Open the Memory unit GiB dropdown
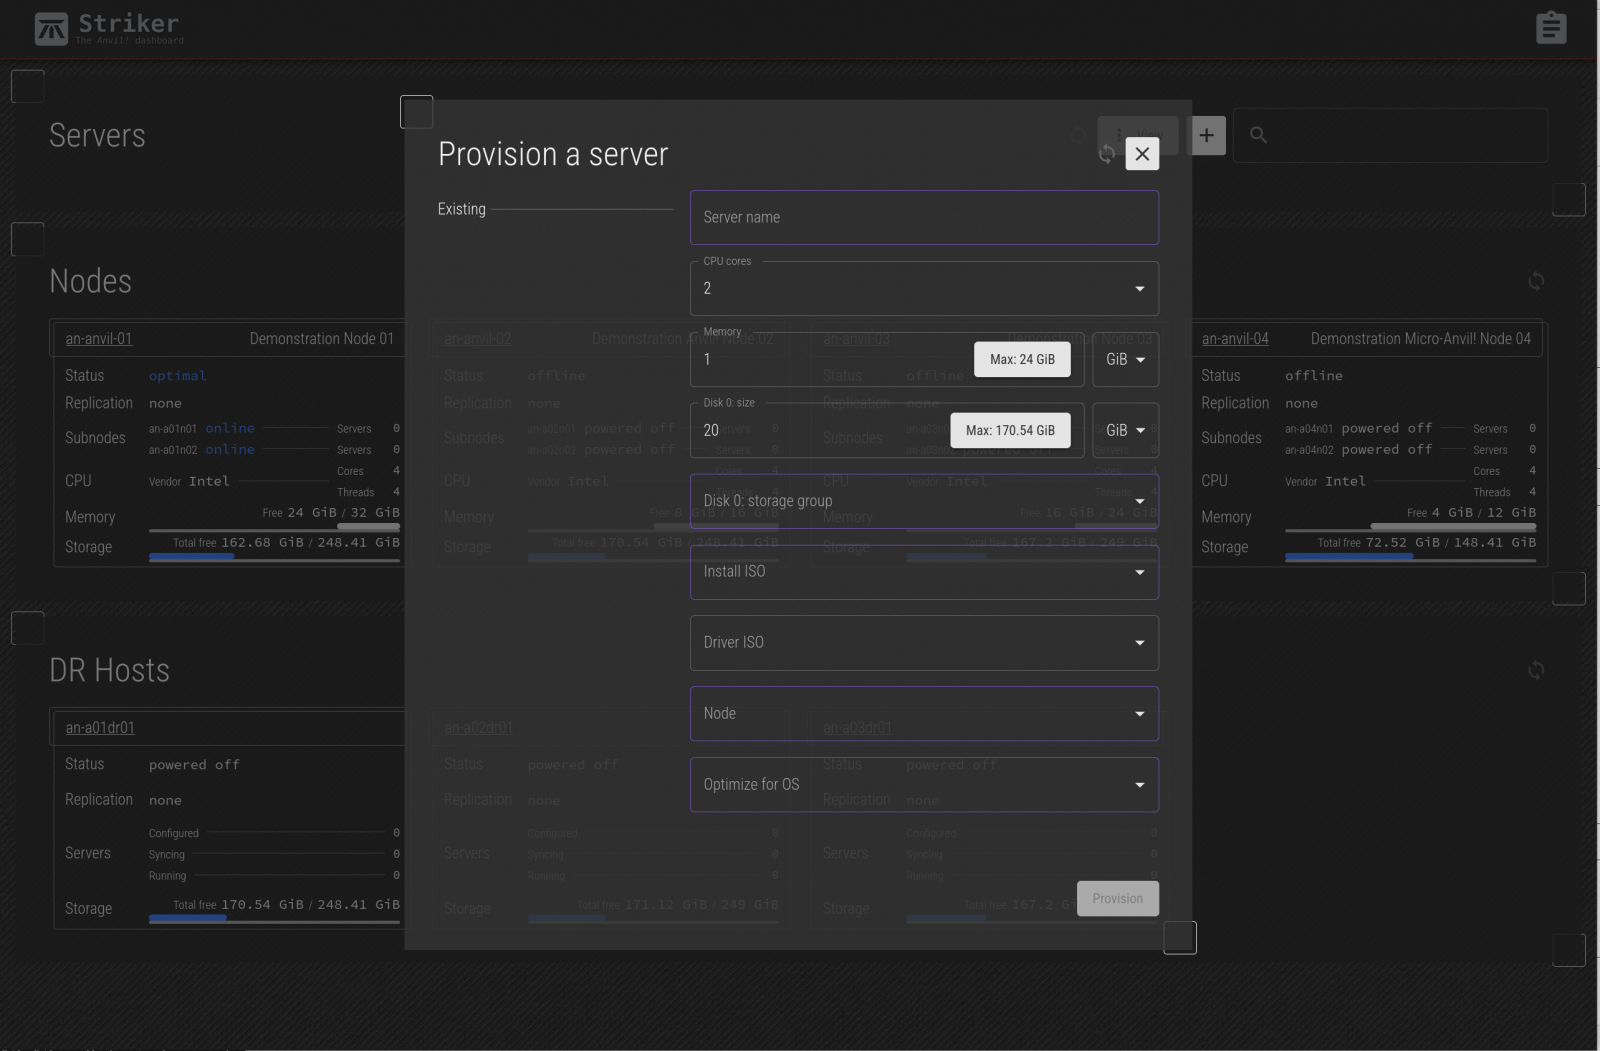The height and width of the screenshot is (1051, 1600). [x=1125, y=360]
